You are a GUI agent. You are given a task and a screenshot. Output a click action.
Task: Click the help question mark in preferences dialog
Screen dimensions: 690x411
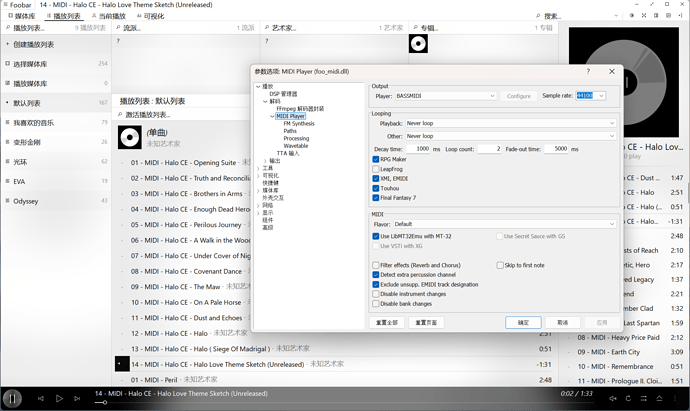point(588,71)
